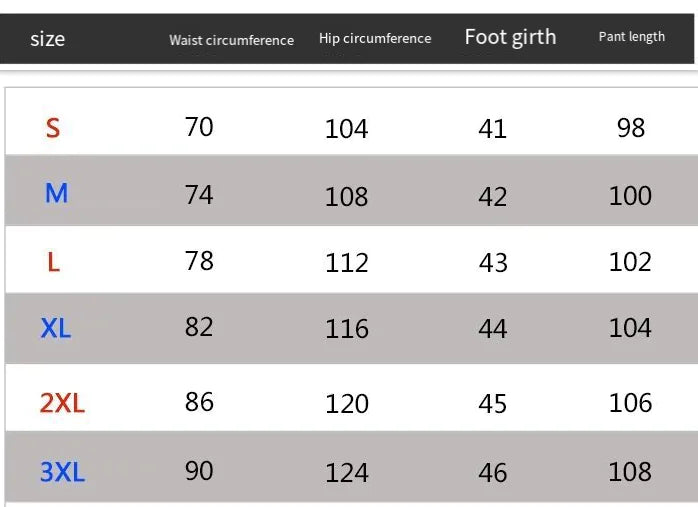Screen dimensions: 698x507
Task: Click the blue 'M' size label
Action: click(x=56, y=194)
